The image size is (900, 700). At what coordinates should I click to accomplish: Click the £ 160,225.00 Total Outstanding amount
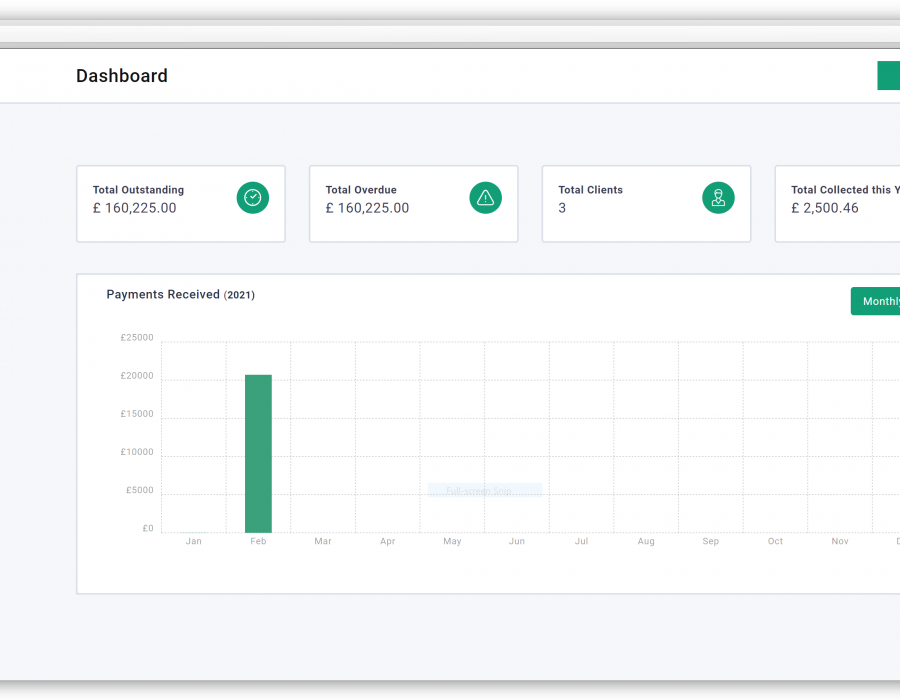coord(135,209)
